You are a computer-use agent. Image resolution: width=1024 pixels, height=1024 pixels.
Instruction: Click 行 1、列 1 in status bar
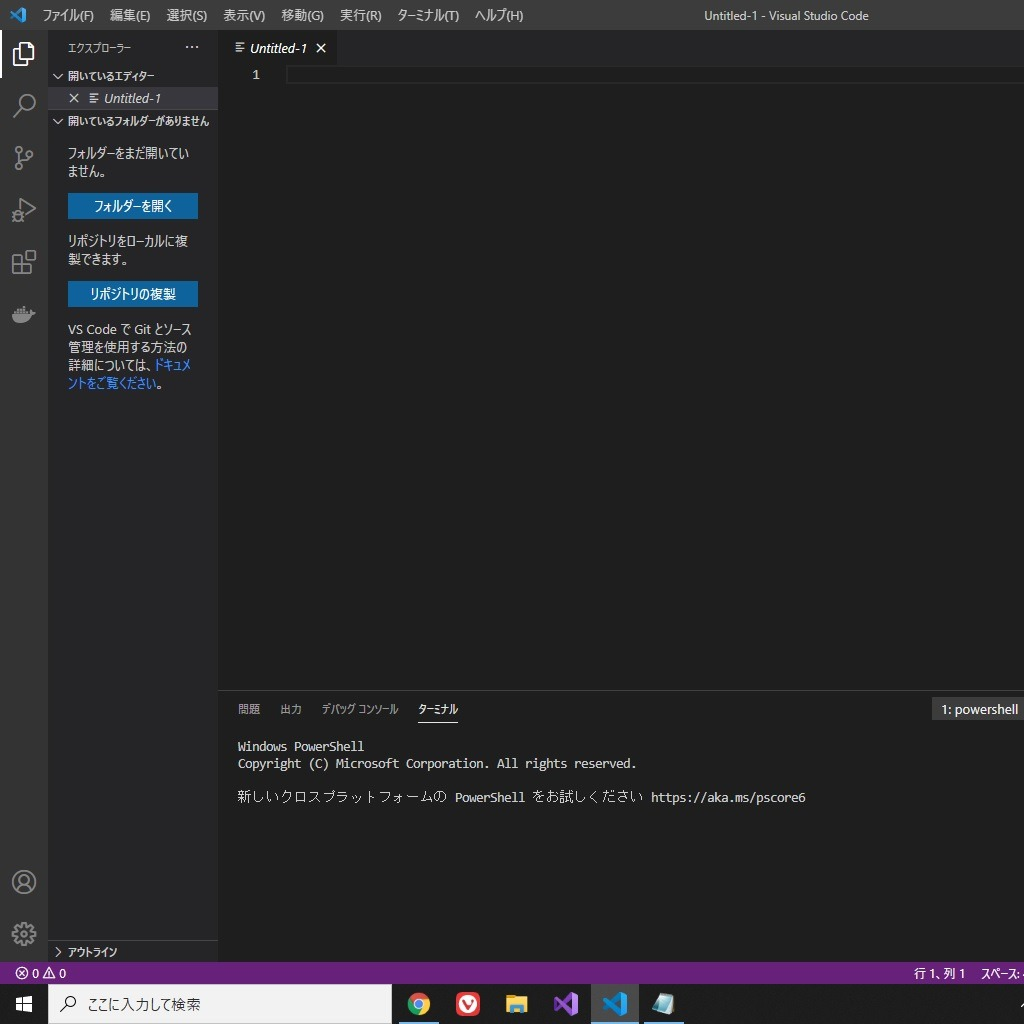939,973
